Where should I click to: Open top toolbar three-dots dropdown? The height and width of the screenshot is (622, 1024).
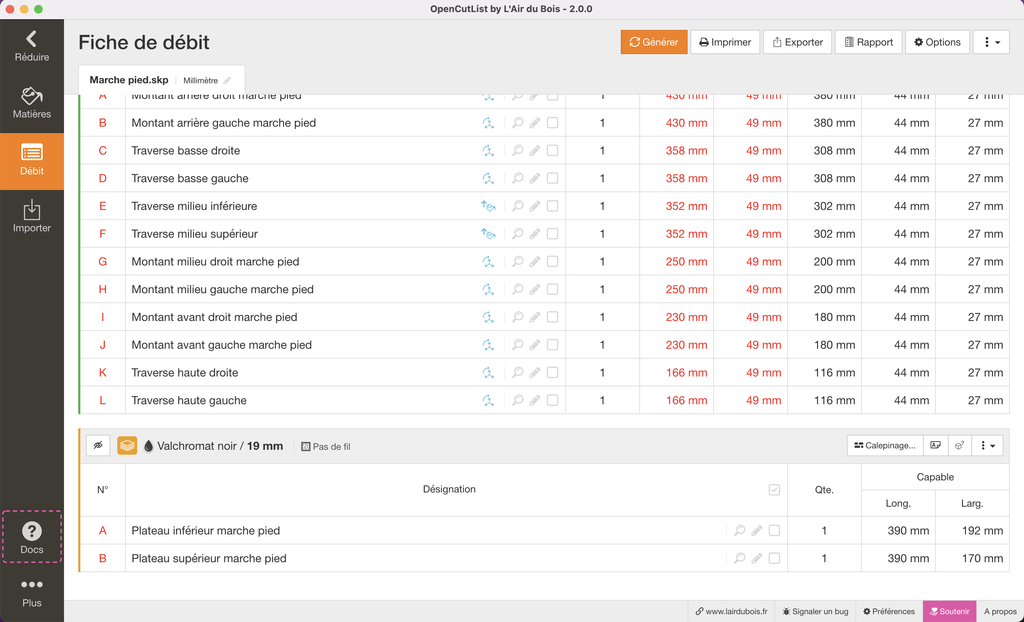click(991, 42)
